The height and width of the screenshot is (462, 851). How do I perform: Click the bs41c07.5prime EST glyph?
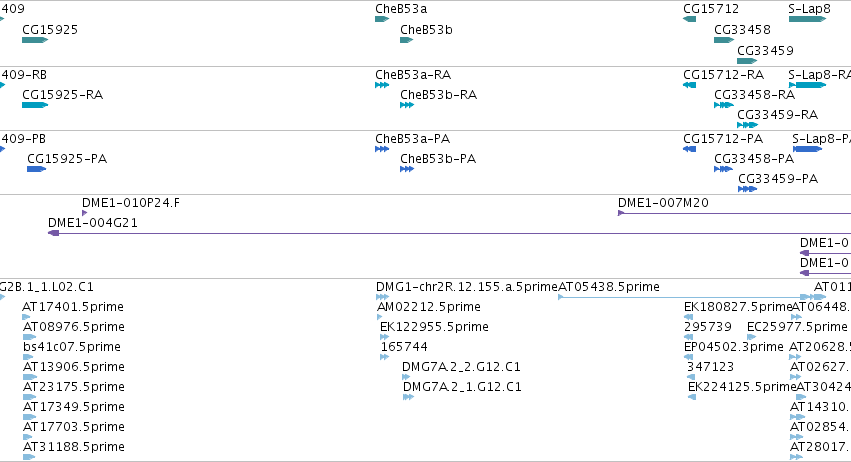coord(28,357)
